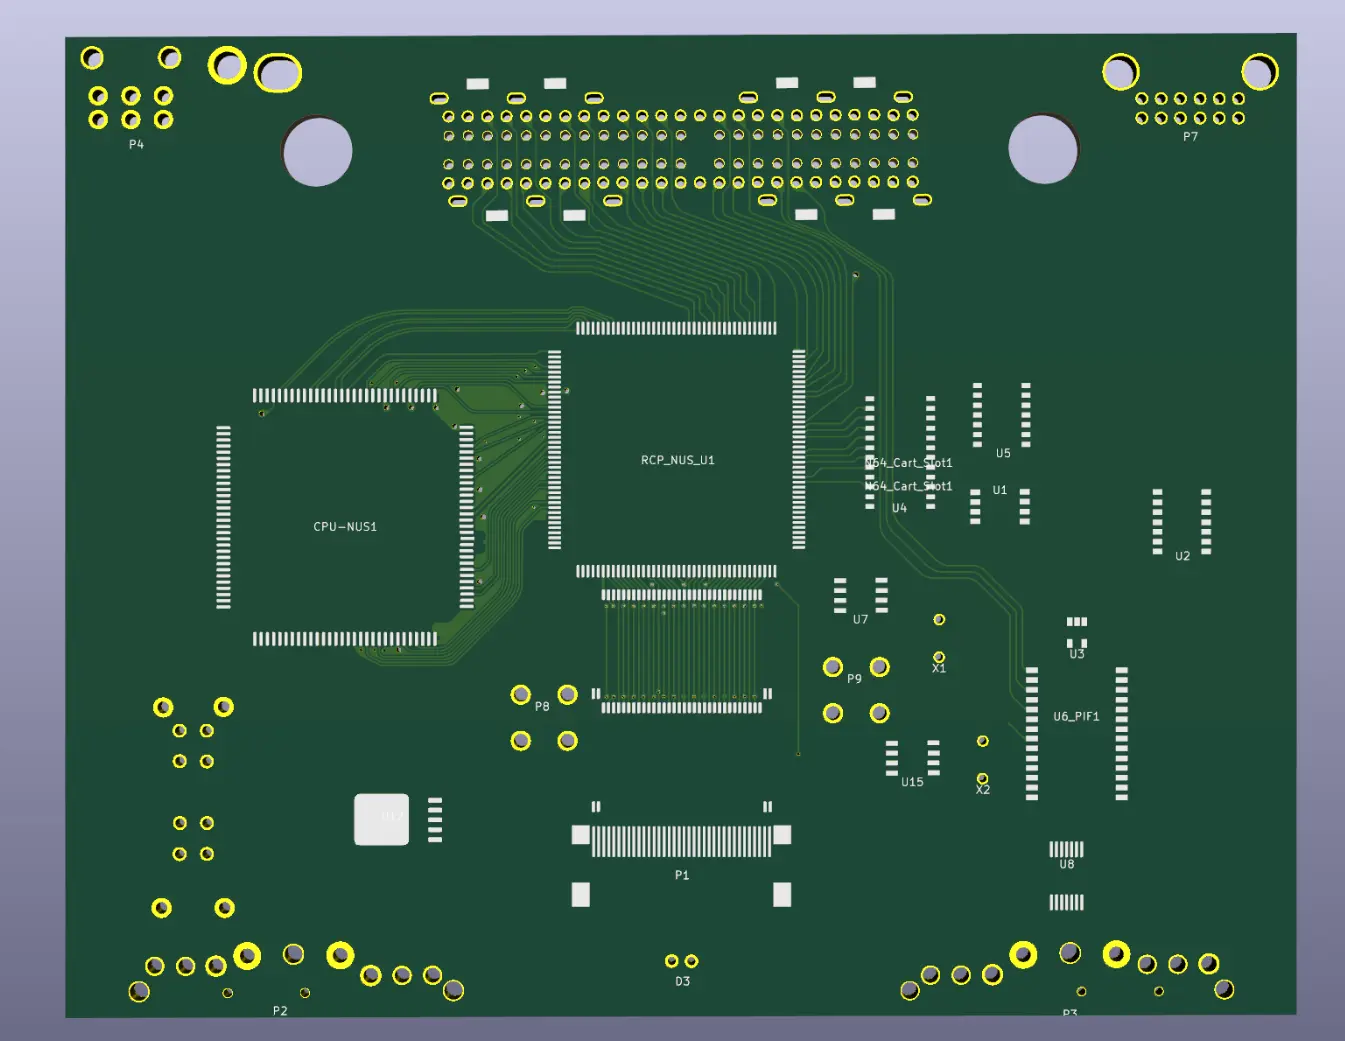The width and height of the screenshot is (1345, 1041).
Task: Select the P4 connector label
Action: 136,145
